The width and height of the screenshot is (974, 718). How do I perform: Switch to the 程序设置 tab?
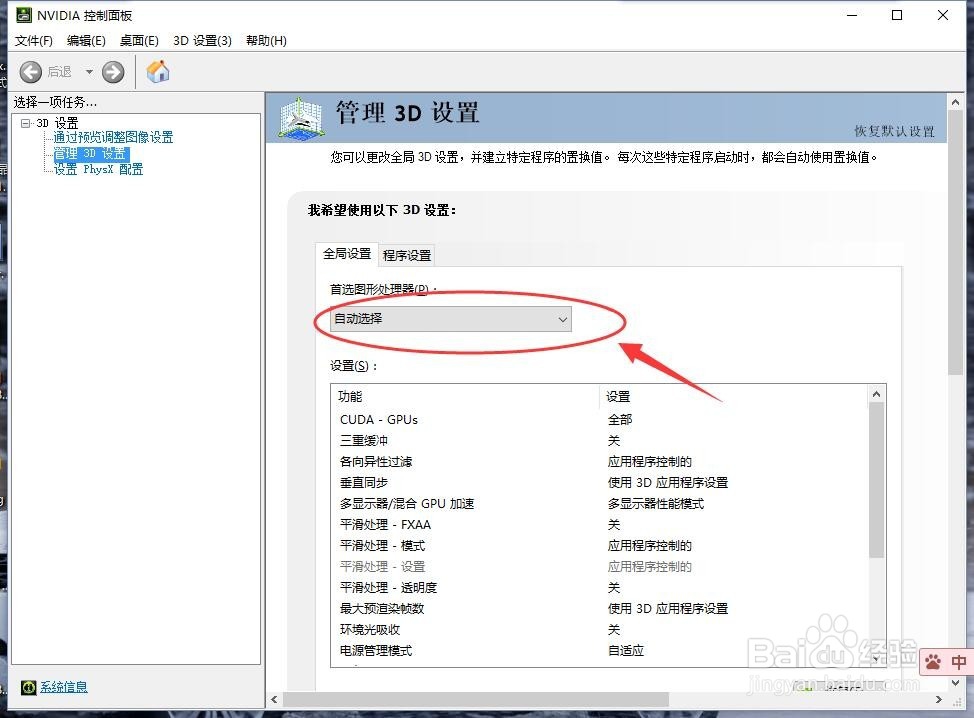405,255
